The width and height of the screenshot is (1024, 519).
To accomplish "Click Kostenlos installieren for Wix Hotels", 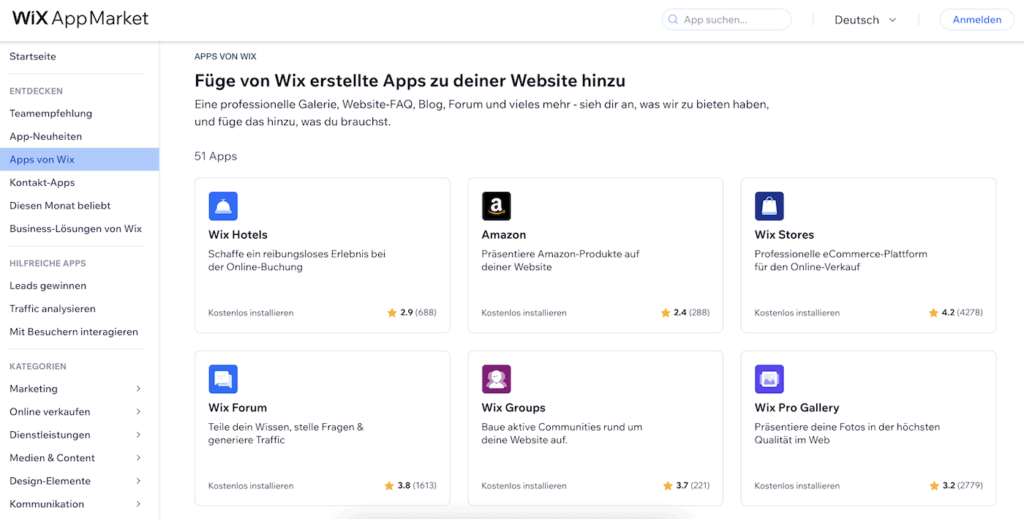I will tap(251, 313).
